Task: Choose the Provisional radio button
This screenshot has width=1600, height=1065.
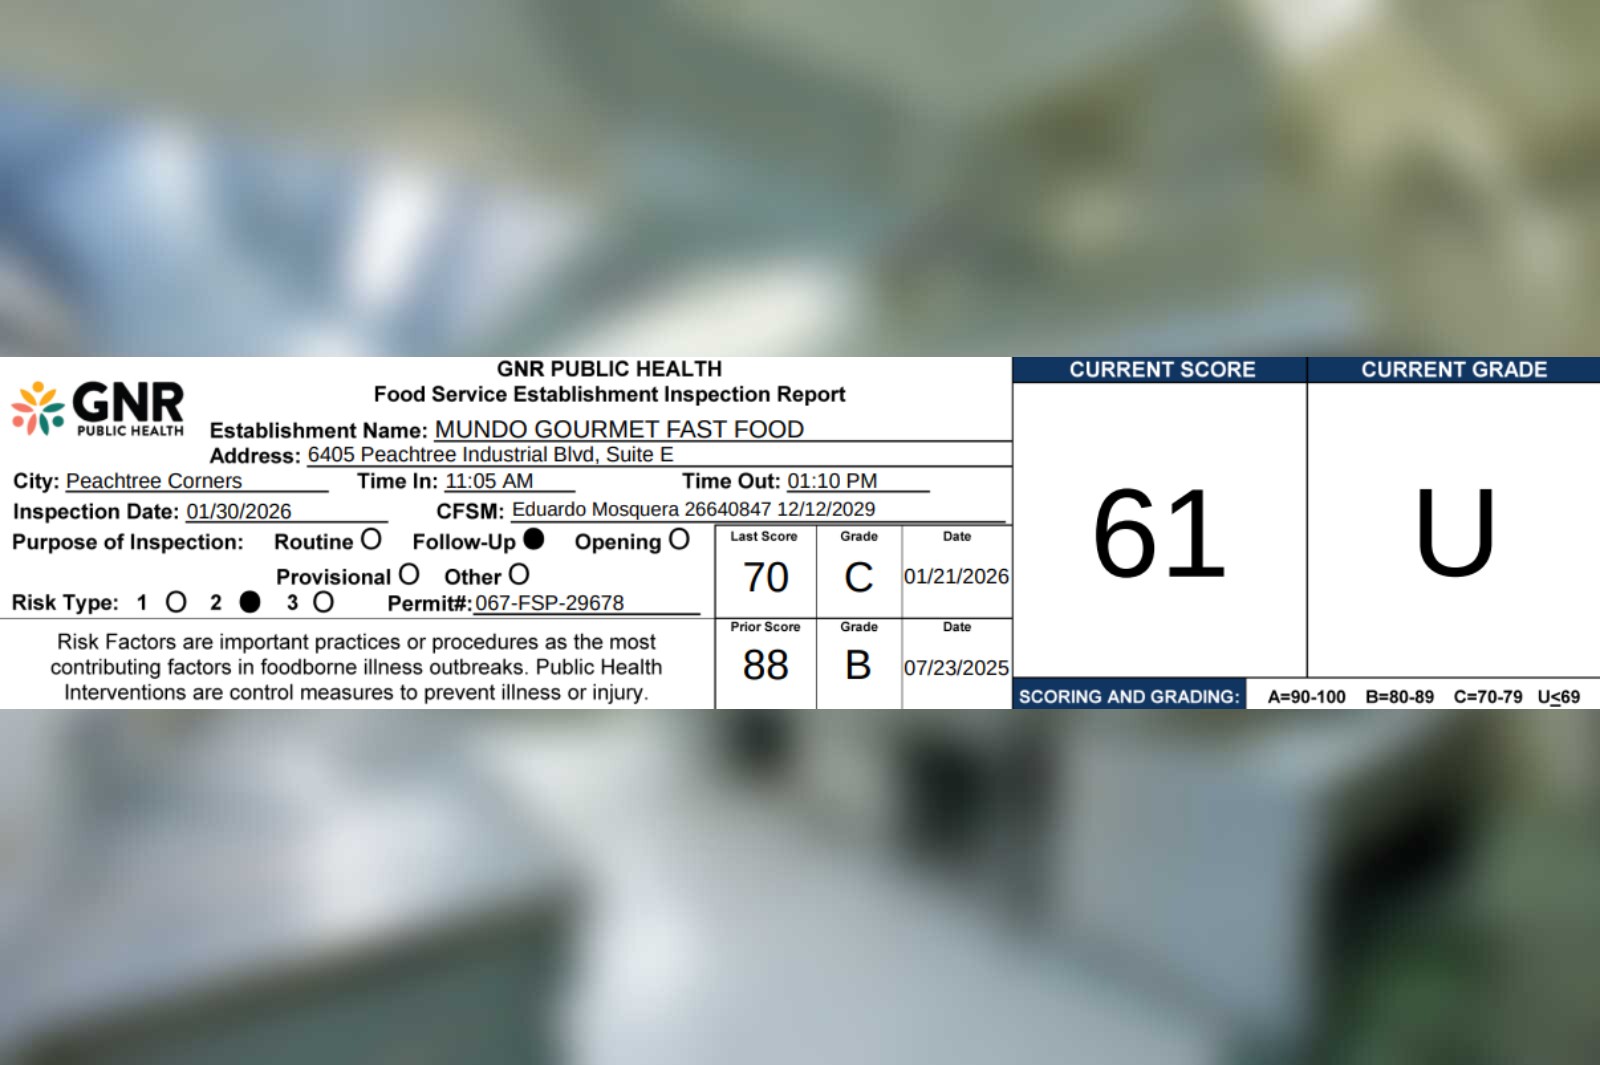Action: click(408, 575)
